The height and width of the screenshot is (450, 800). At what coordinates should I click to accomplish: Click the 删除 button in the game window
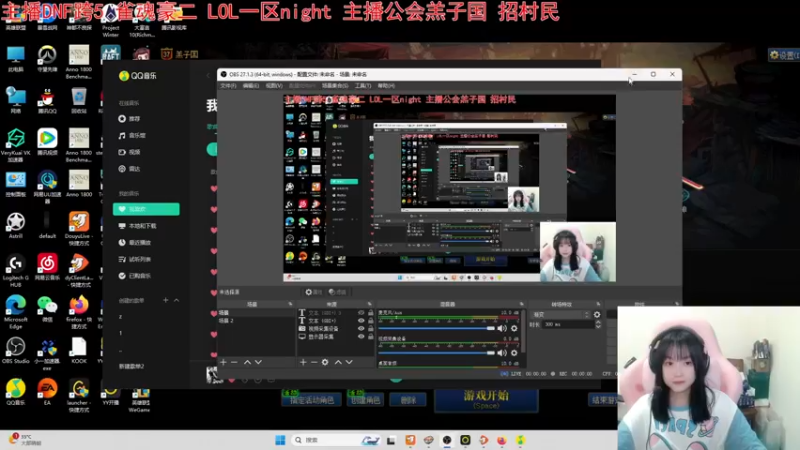408,401
